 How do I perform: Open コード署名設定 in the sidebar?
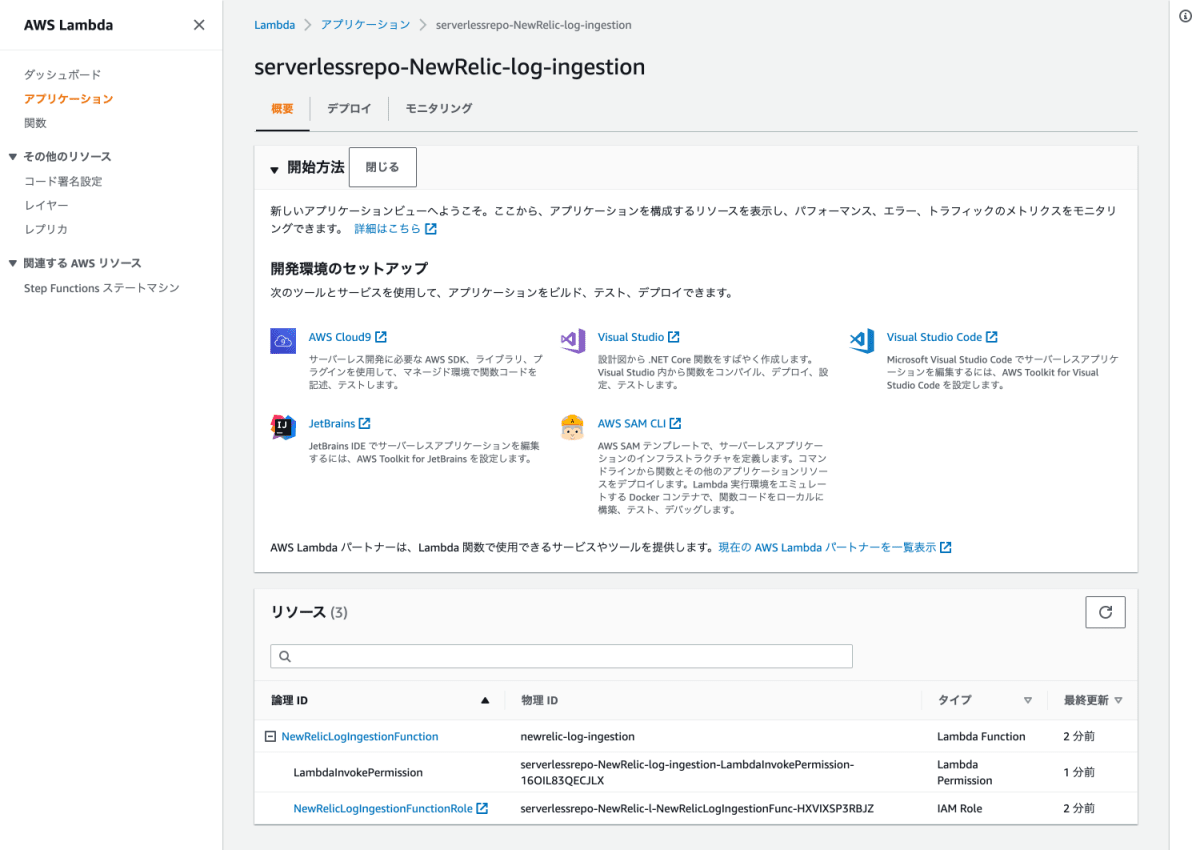63,181
